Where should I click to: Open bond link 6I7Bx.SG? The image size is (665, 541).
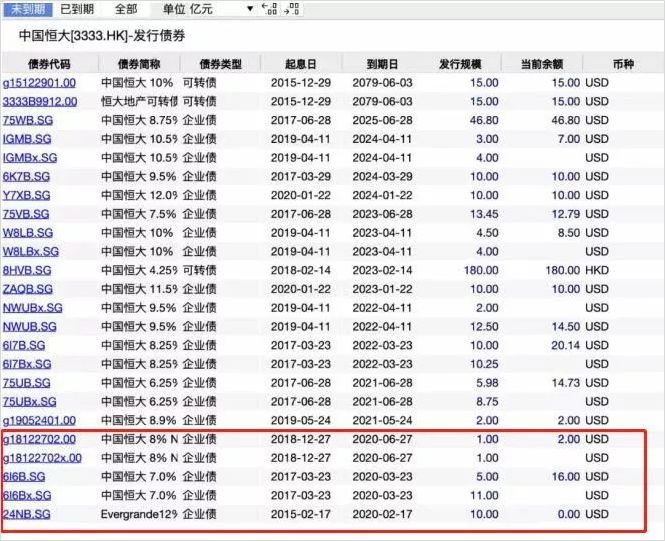click(27, 364)
